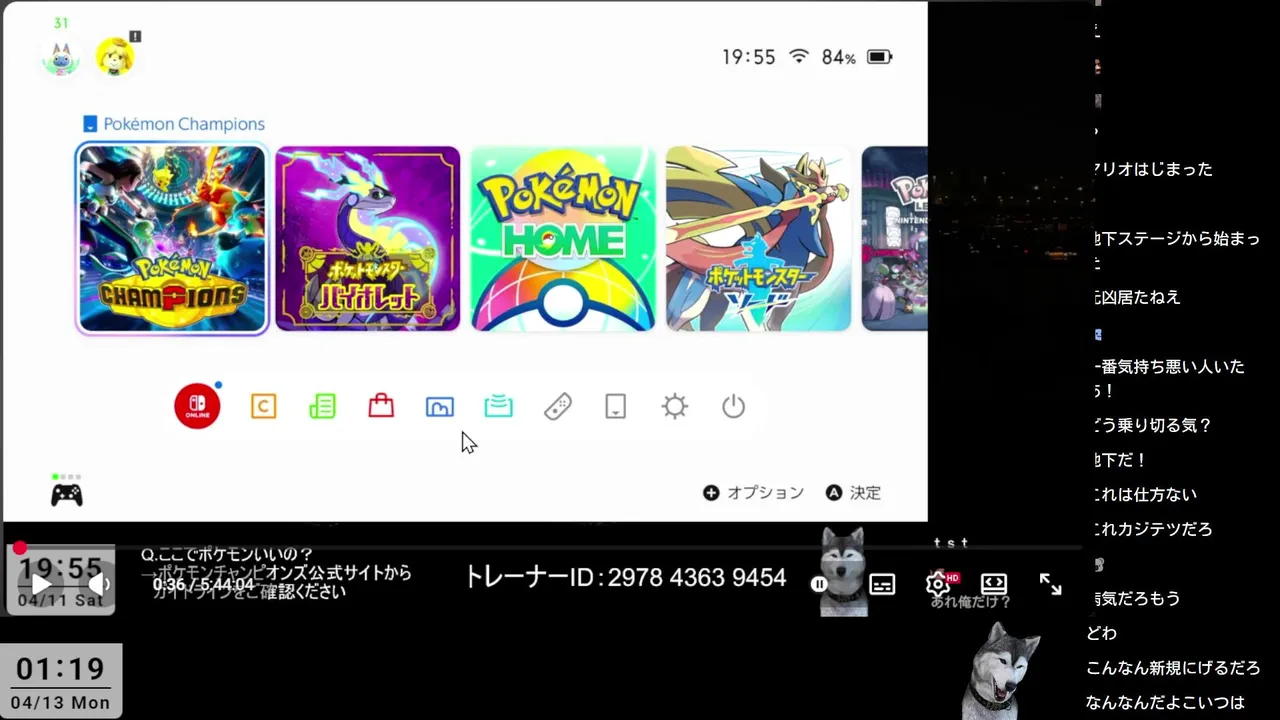This screenshot has width=1280, height=720.
Task: Open the Virtual Game Cards icon
Action: 616,406
